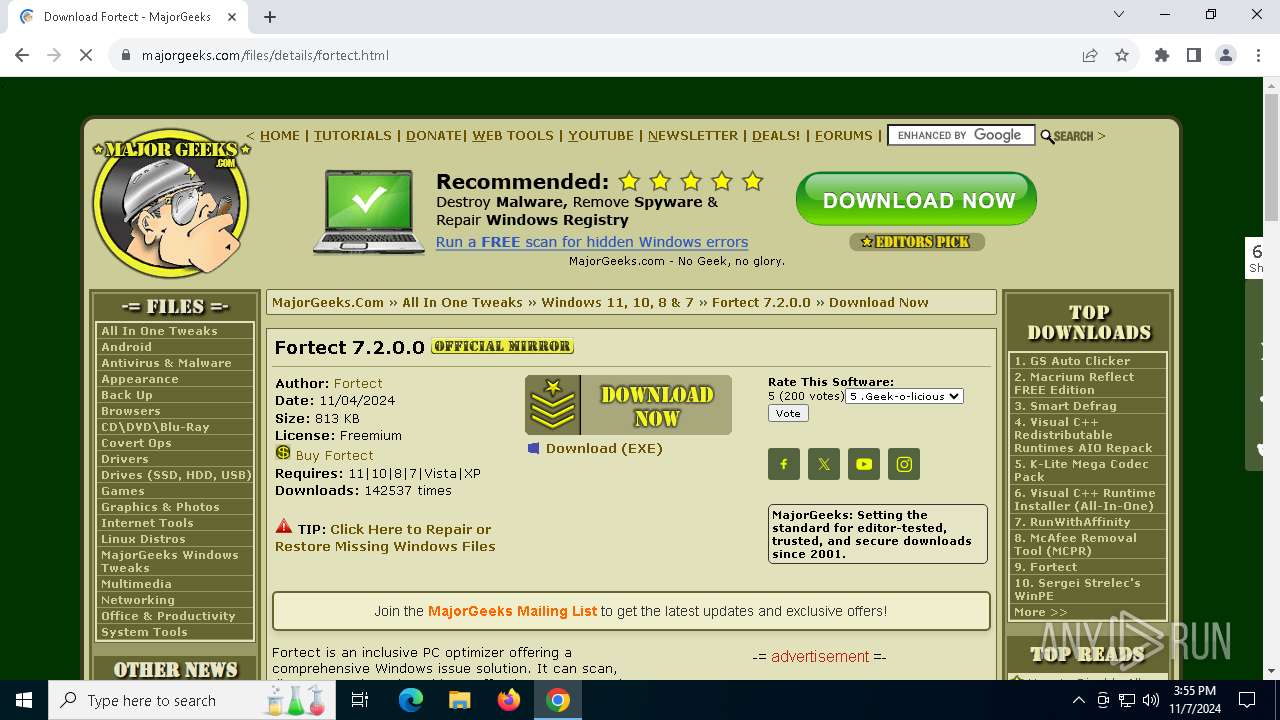Click the browser back arrow
Image resolution: width=1280 pixels, height=720 pixels.
pyautogui.click(x=22, y=55)
